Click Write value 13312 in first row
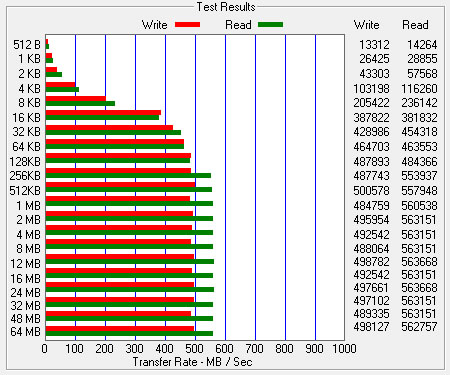The width and height of the screenshot is (450, 375). pos(374,45)
